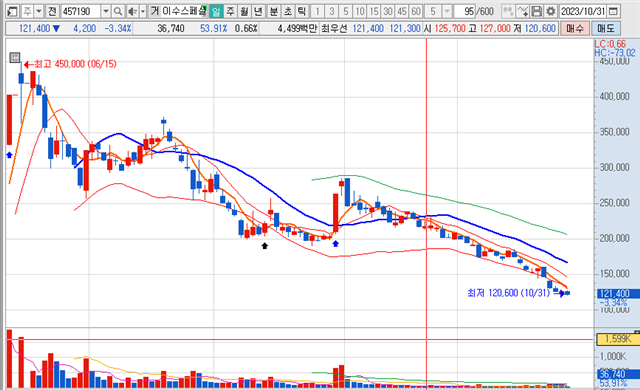Click the 매도 sell button
The height and width of the screenshot is (390, 640).
click(606, 28)
